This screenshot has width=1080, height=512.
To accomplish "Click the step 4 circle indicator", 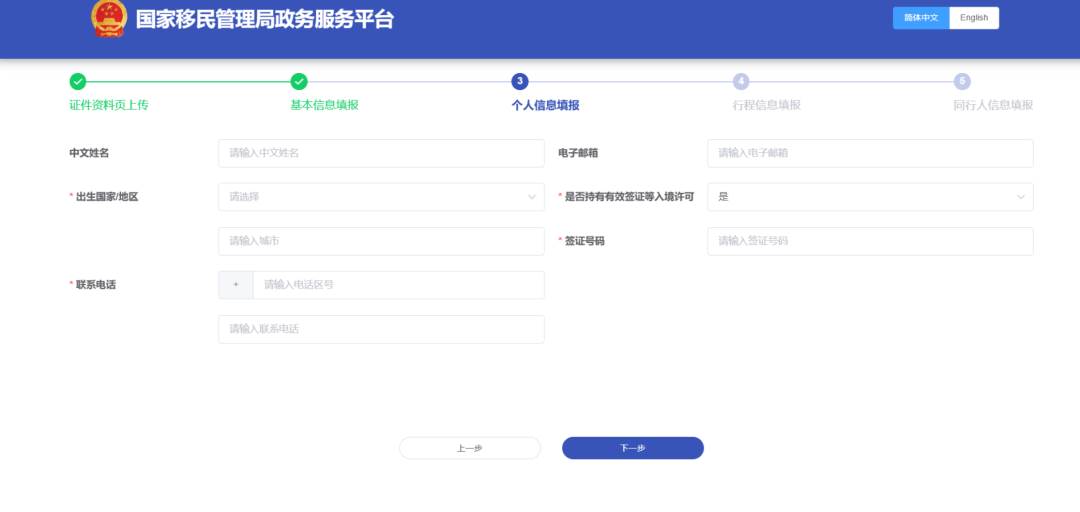I will pyautogui.click(x=741, y=82).
